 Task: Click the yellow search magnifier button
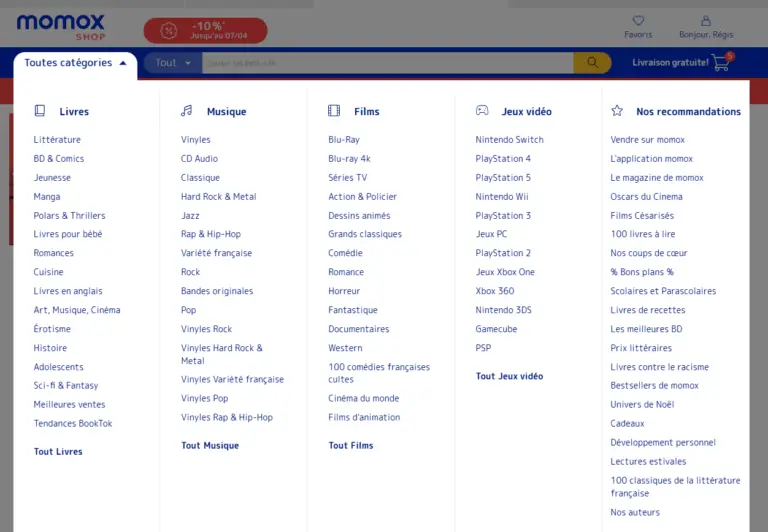(x=592, y=63)
